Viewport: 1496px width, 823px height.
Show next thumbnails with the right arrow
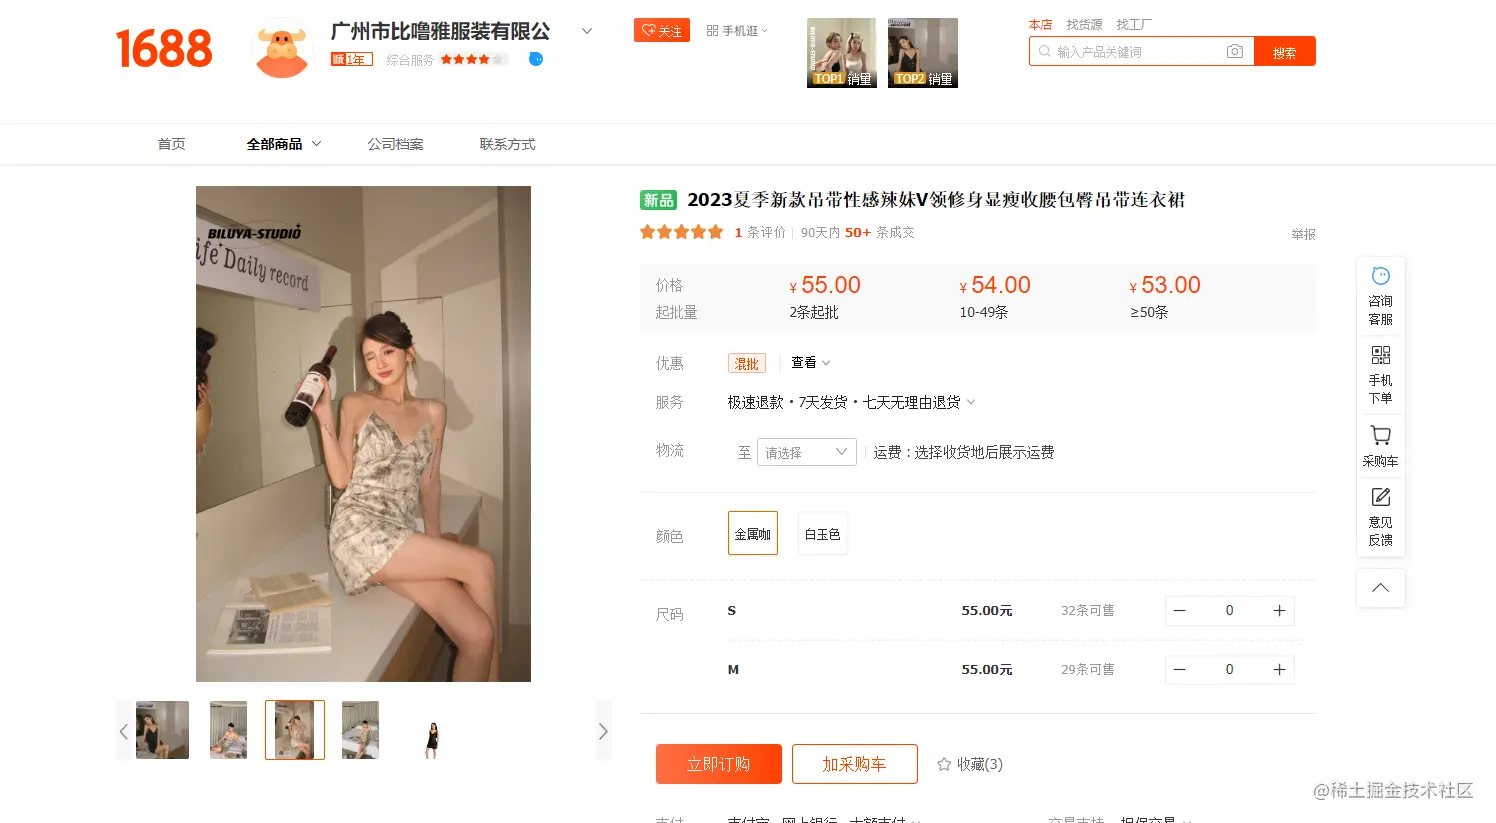coord(603,731)
